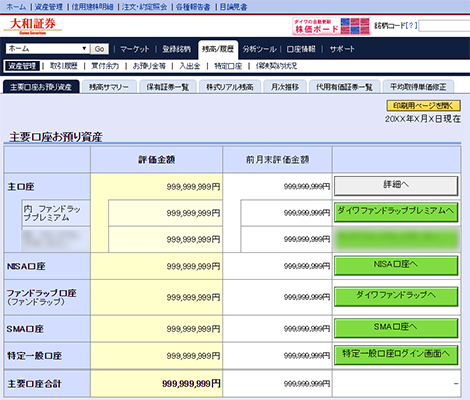
Task: Open the 注文・約定照会 link
Action: pyautogui.click(x=144, y=7)
